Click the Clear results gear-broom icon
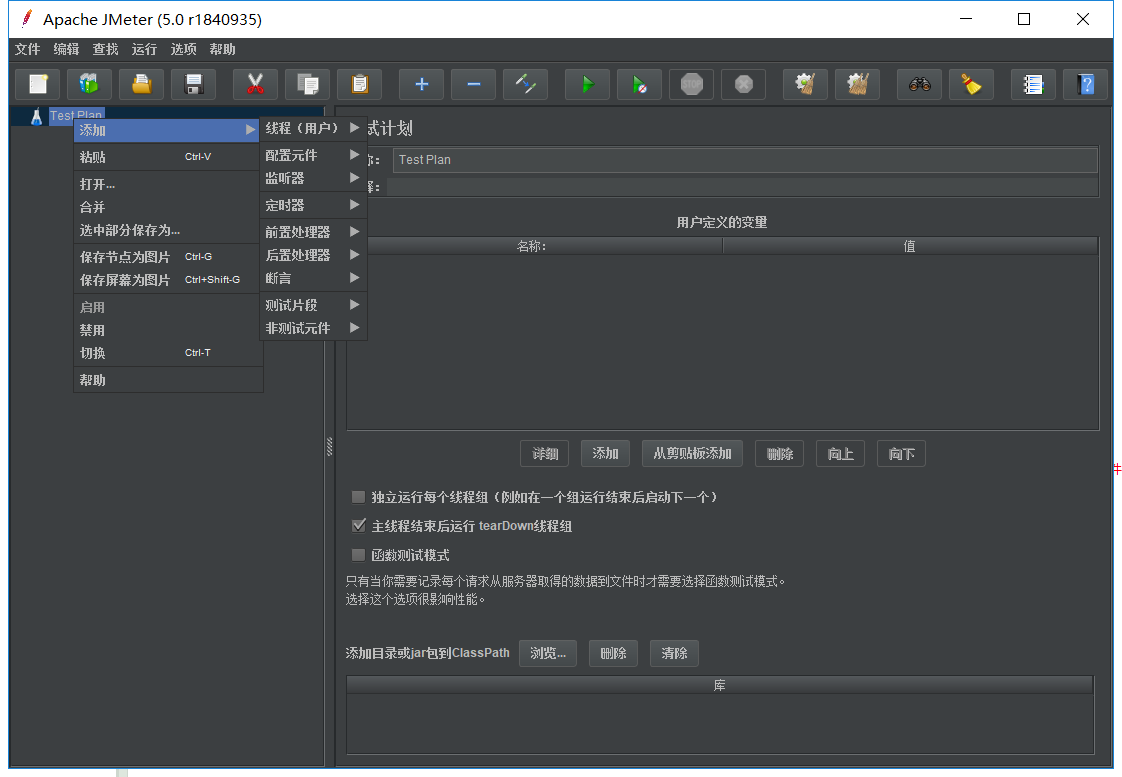The image size is (1122, 777). tap(805, 84)
